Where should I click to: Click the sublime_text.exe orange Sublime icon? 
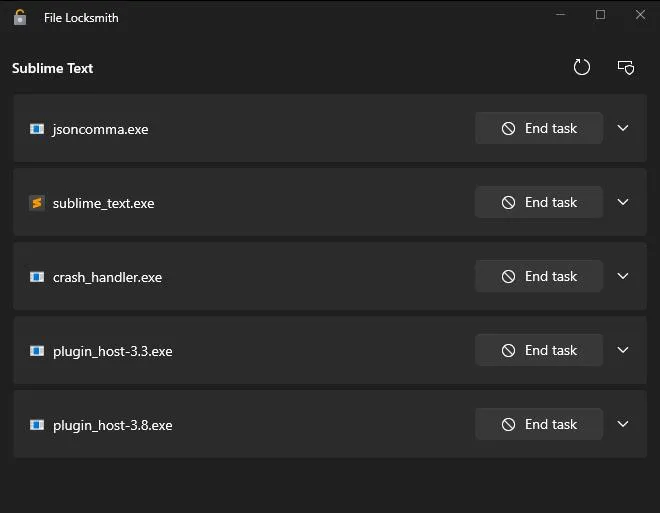pos(37,203)
